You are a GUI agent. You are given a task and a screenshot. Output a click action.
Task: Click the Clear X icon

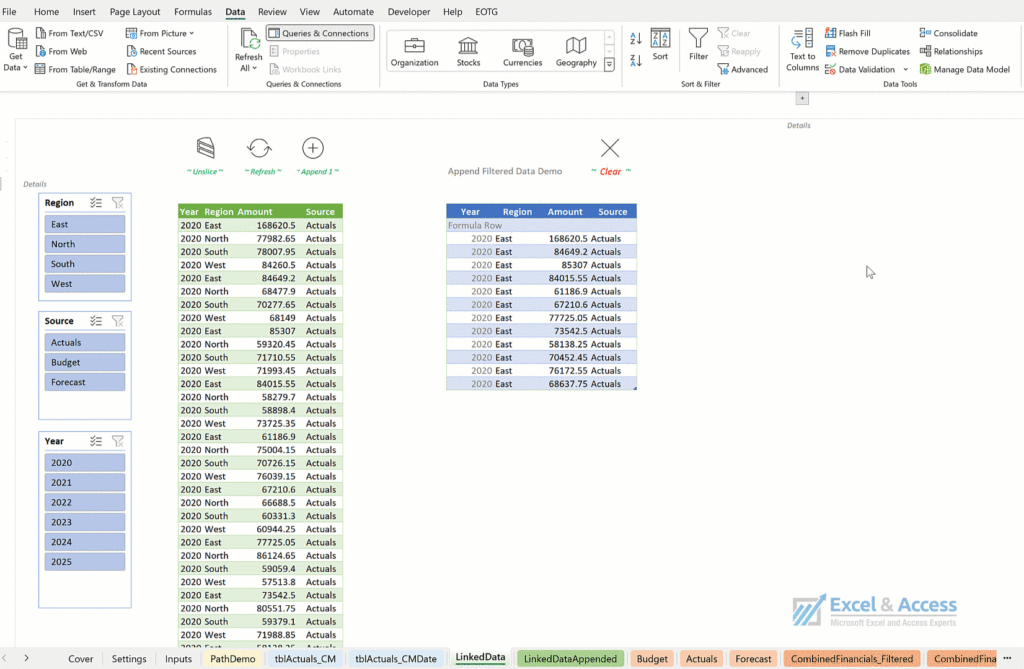[610, 149]
